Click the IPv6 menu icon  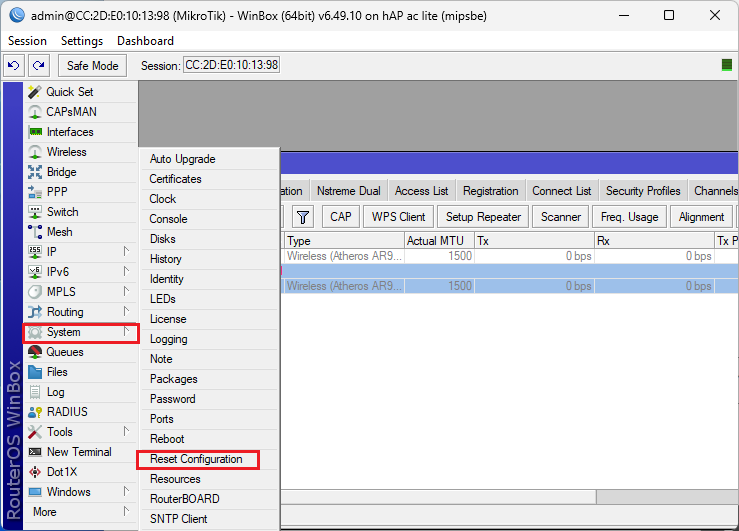(x=35, y=272)
